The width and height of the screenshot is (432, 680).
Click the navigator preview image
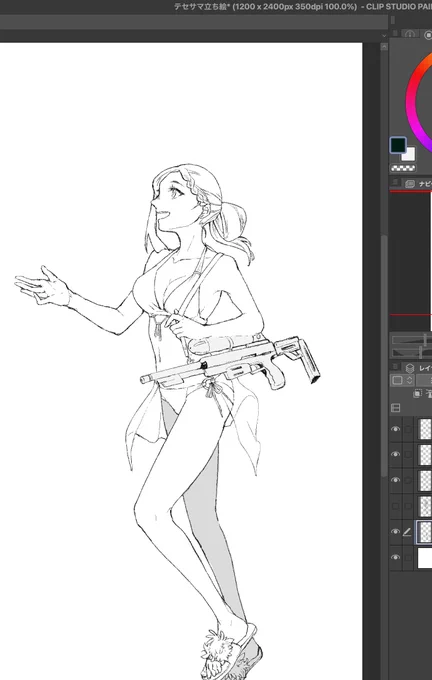point(411,261)
